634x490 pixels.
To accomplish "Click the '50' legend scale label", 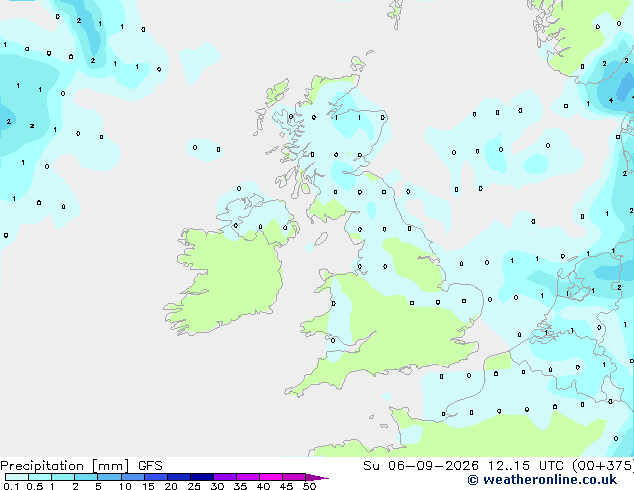I will [x=309, y=486].
